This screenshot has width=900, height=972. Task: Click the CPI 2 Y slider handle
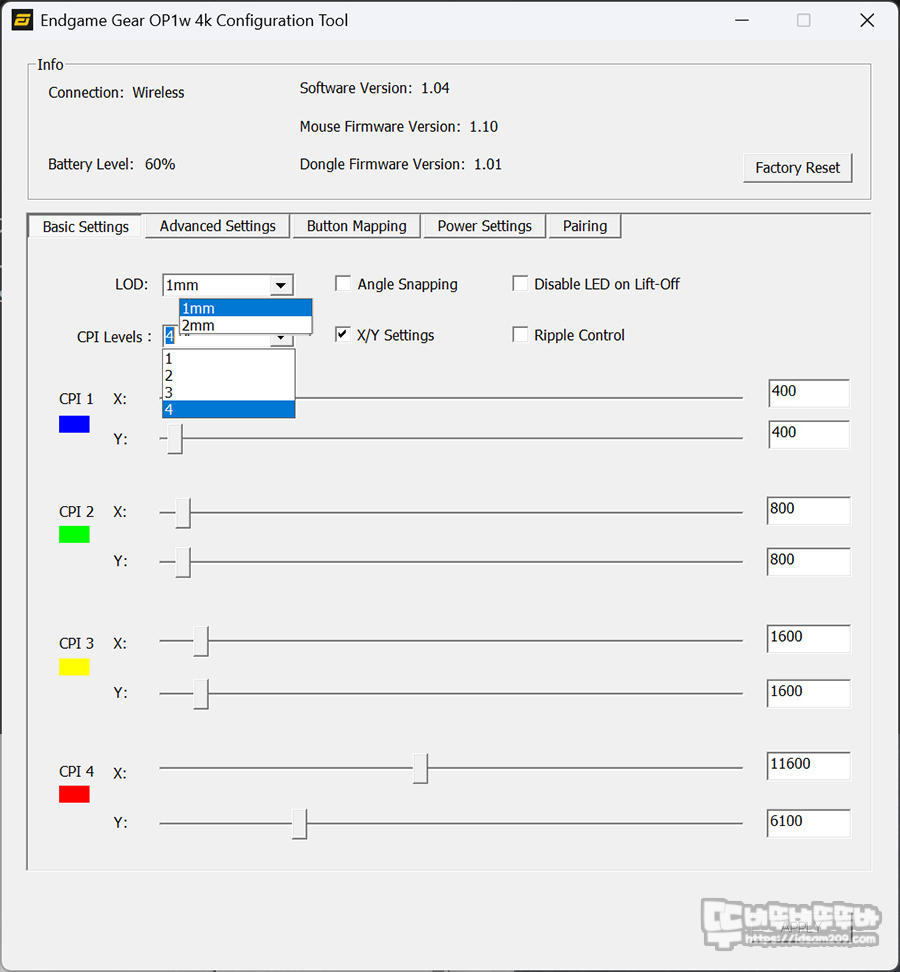pos(183,562)
